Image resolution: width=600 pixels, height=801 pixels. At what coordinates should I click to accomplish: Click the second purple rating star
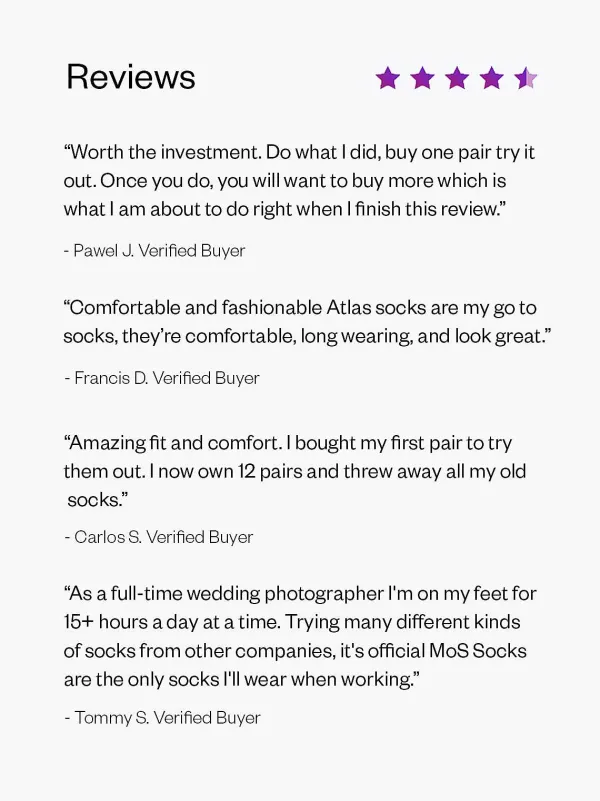[423, 78]
